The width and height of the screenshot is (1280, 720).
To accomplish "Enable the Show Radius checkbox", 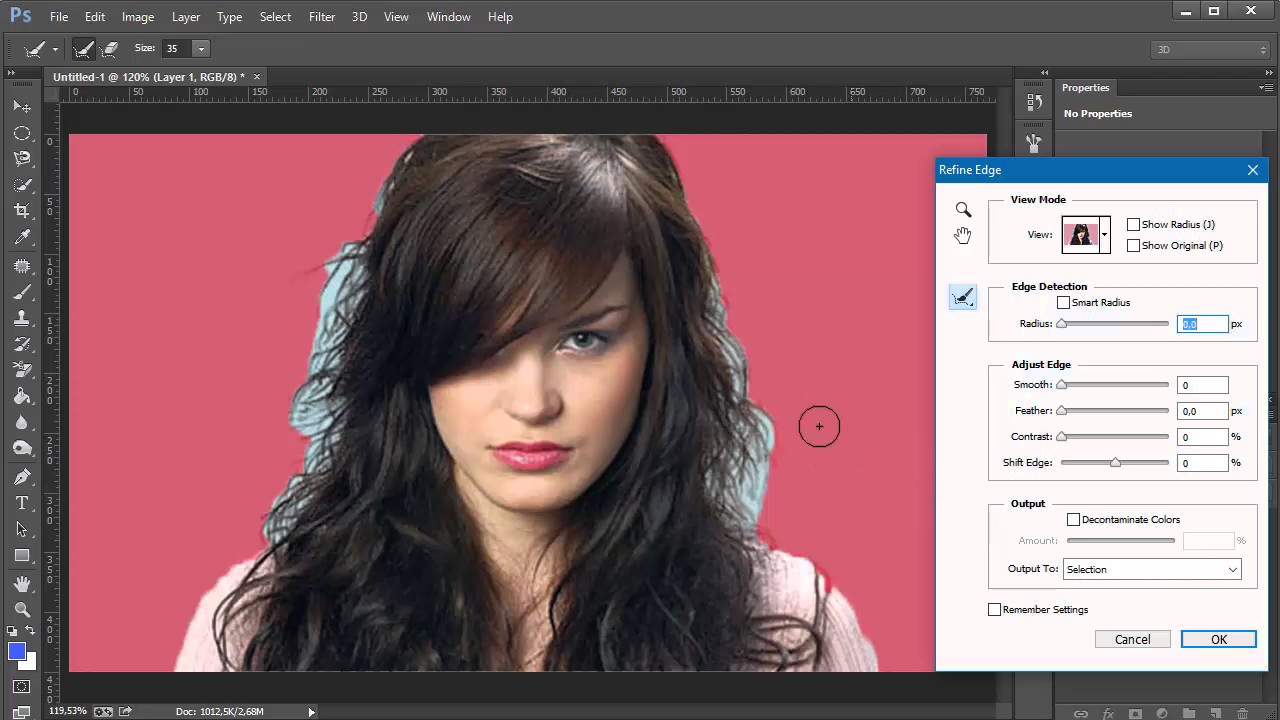I will pyautogui.click(x=1133, y=225).
